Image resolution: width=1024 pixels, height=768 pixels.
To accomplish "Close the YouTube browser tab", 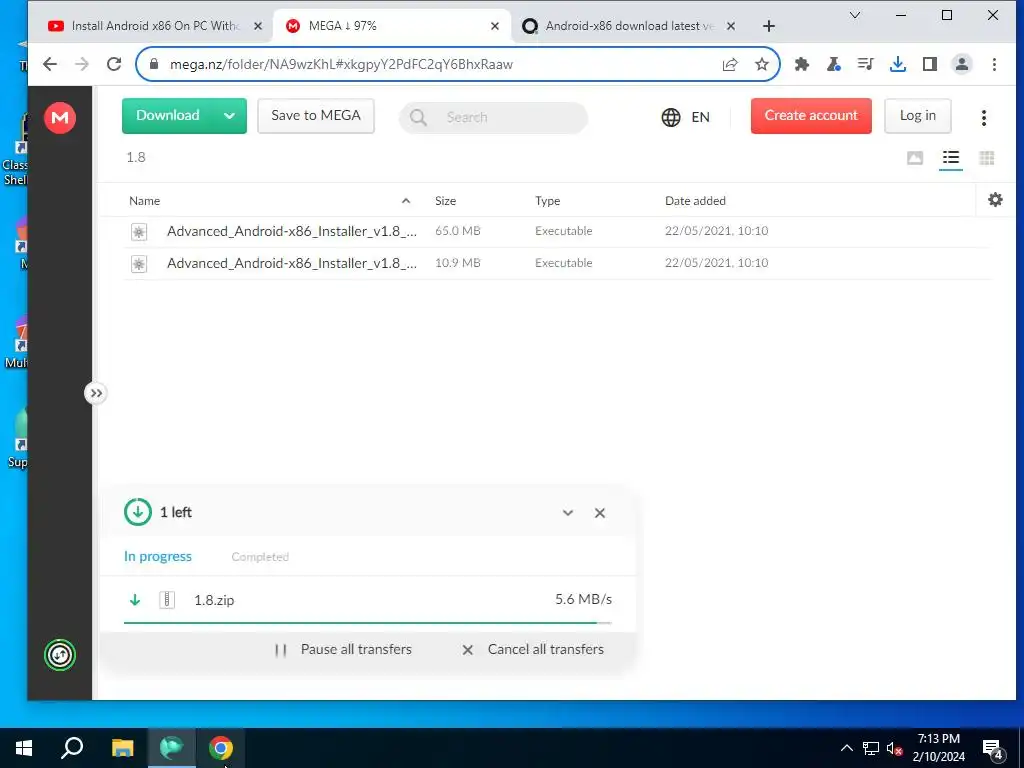I will click(258, 26).
